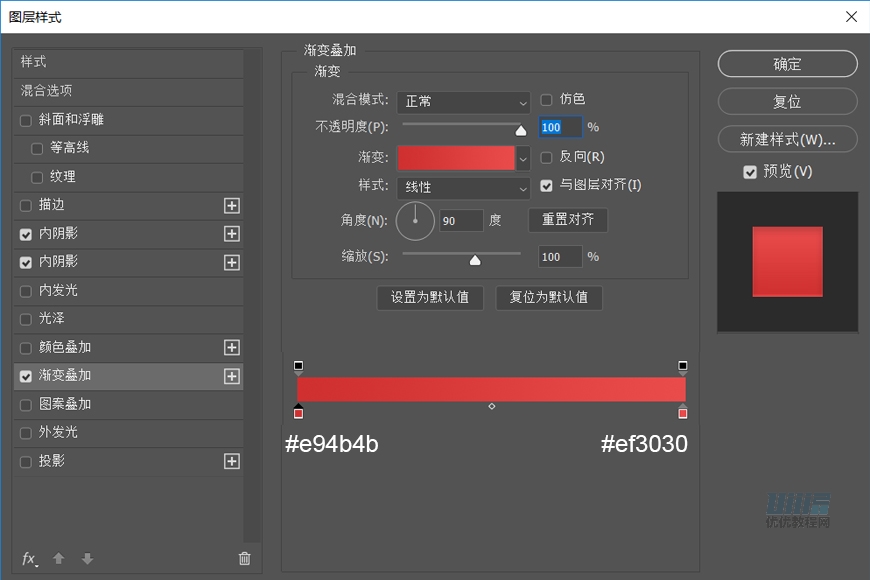Disable the 预览 preview checkbox
The height and width of the screenshot is (580, 870).
750,170
